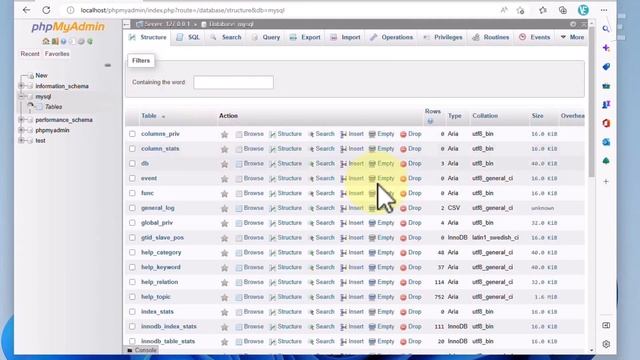Open the Import tab

(x=345, y=37)
